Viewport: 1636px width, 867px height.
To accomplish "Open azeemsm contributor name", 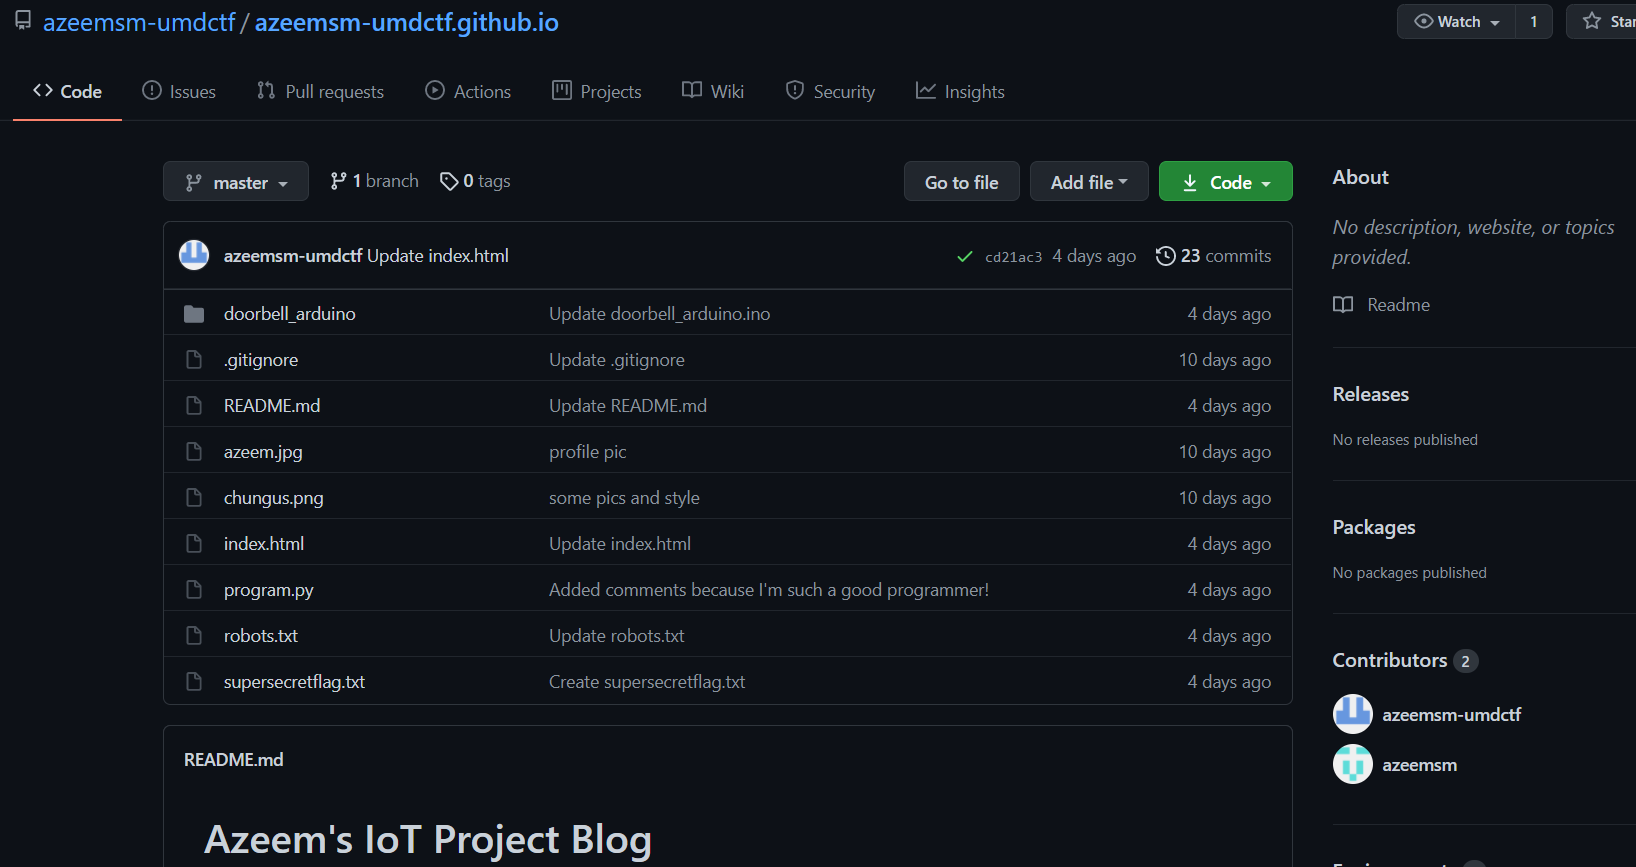I will 1420,765.
